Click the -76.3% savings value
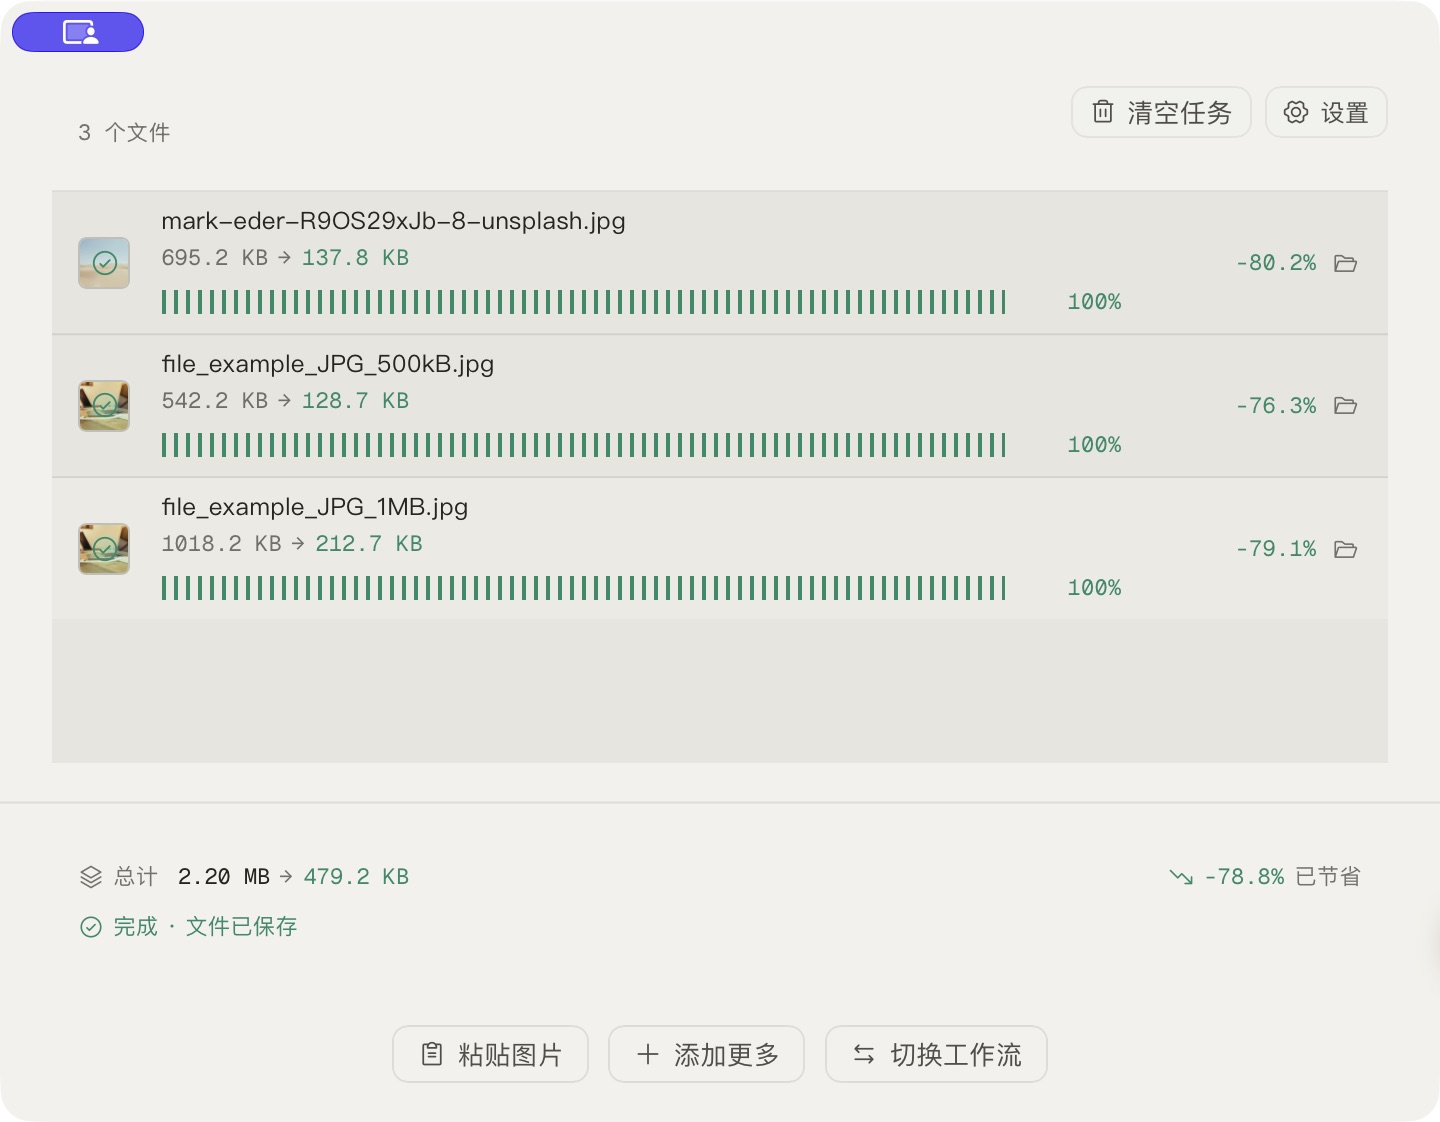The width and height of the screenshot is (1440, 1122). [x=1276, y=406]
